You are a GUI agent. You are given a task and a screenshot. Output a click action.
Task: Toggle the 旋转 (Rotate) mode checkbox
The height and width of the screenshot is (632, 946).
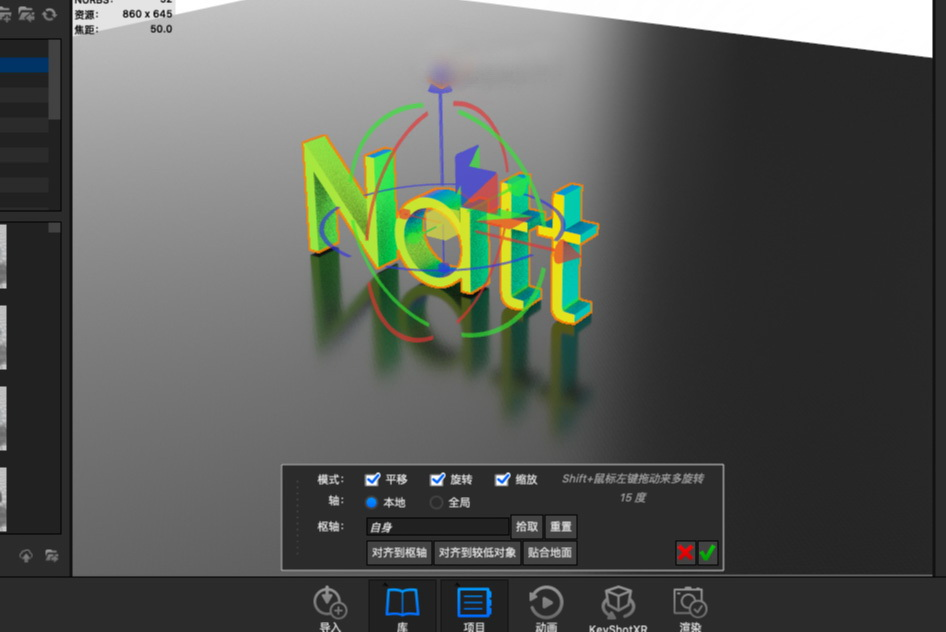coord(437,479)
